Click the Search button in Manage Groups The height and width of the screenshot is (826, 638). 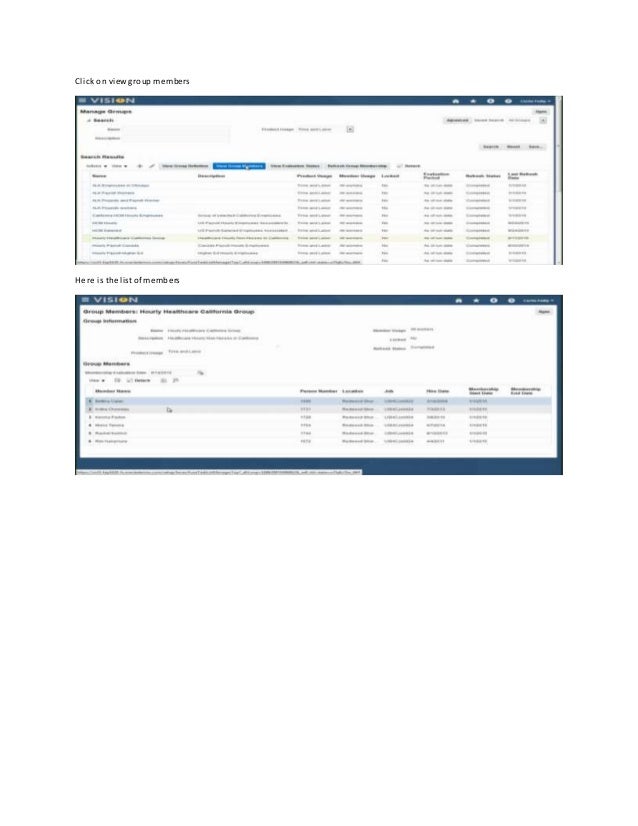coord(490,147)
